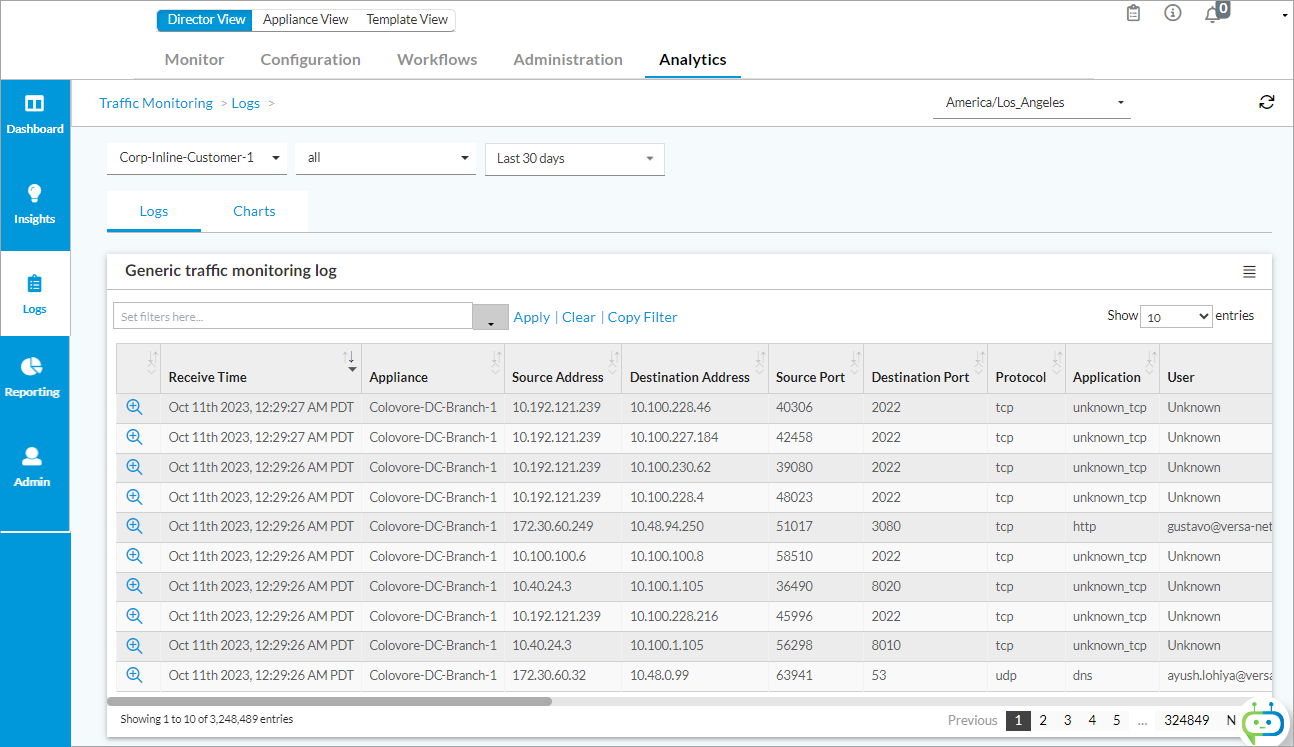Image resolution: width=1294 pixels, height=747 pixels.
Task: Open the clipboard tasks icon in the header
Action: (1133, 14)
